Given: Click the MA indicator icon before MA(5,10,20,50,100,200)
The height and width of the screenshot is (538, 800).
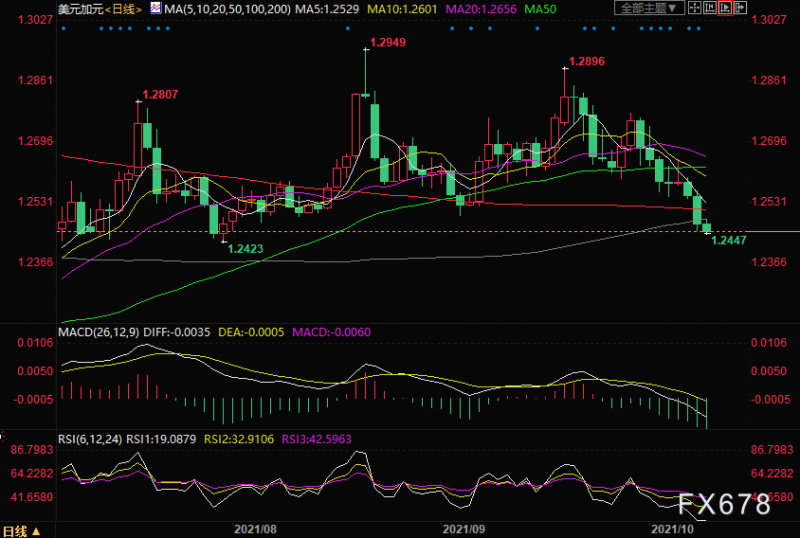Looking at the screenshot, I should (x=154, y=8).
